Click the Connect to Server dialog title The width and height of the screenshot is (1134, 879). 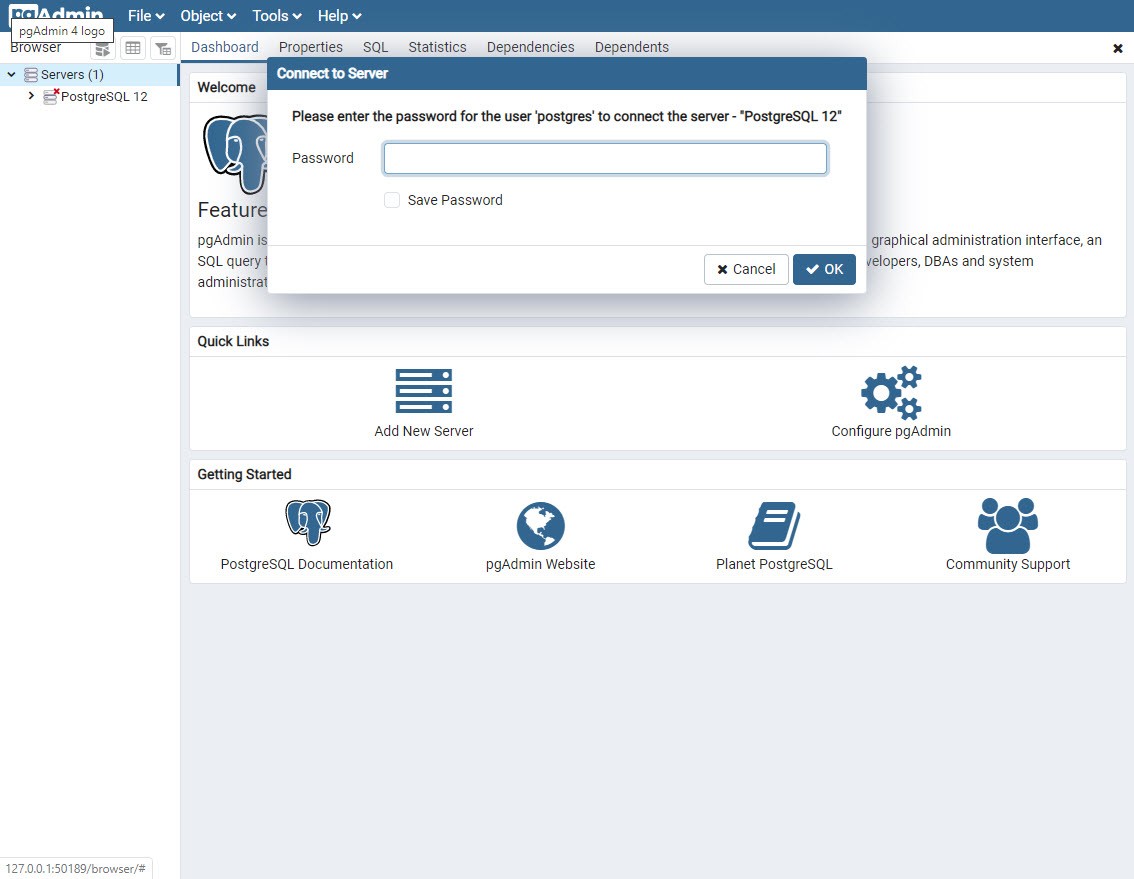[332, 73]
